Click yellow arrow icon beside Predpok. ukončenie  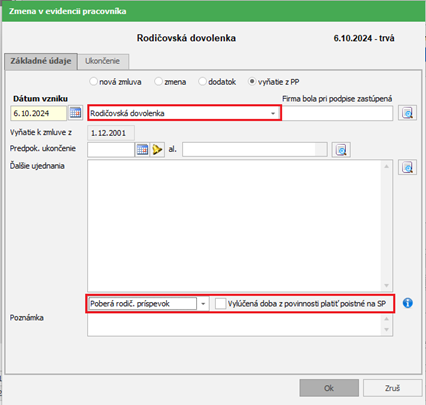[157, 150]
